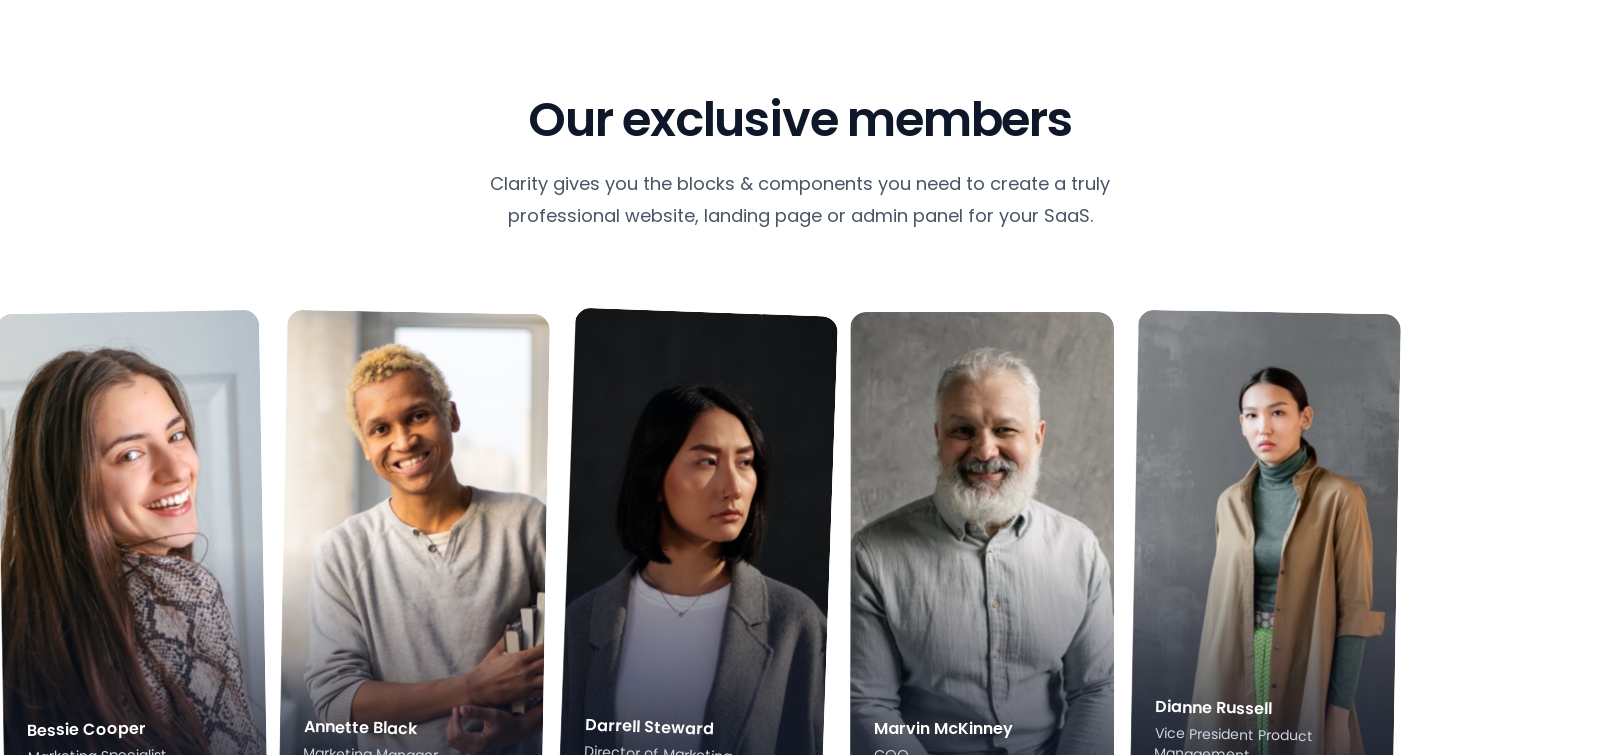The image size is (1600, 755).
Task: Select Darrell Steward's portrait card
Action: click(x=698, y=532)
